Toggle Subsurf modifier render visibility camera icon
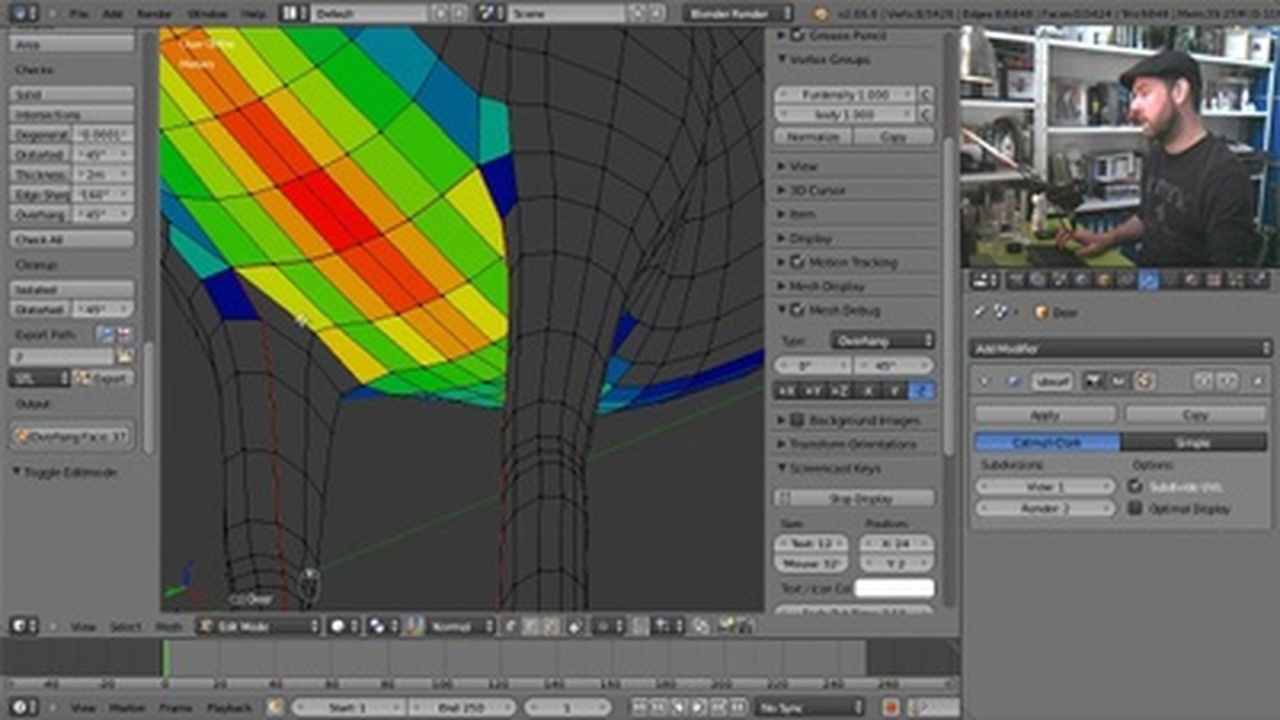Screen dimensions: 1280x720 (1093, 381)
